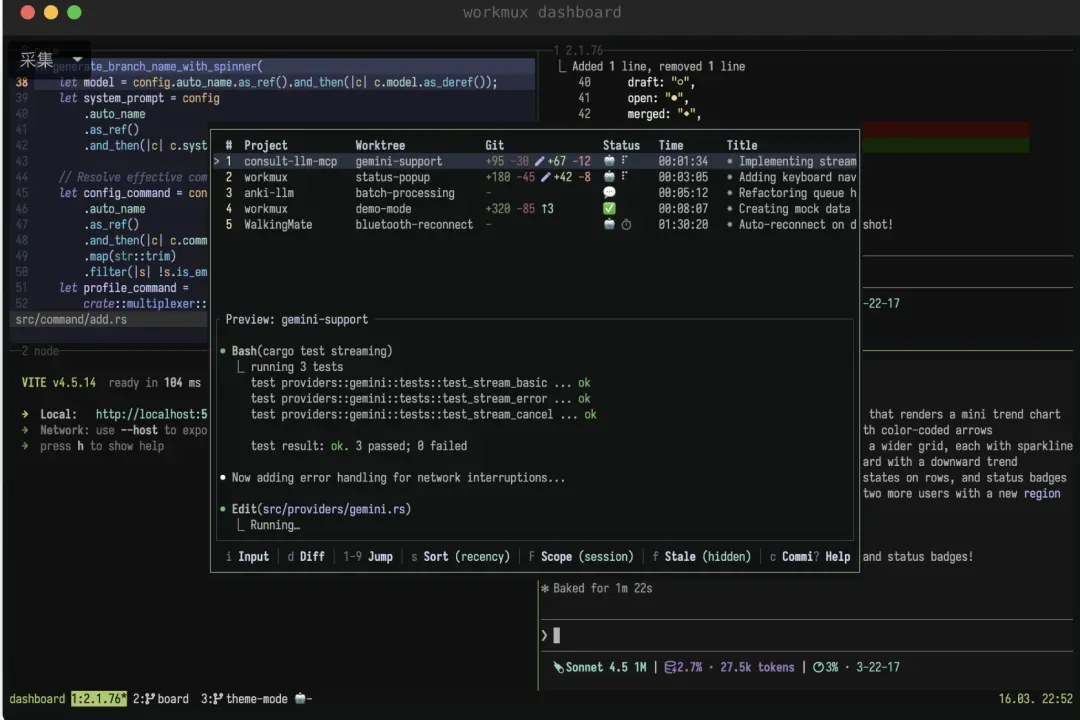The image size is (1080, 720).
Task: Click the prompt input line with cursor
Action: tap(806, 635)
